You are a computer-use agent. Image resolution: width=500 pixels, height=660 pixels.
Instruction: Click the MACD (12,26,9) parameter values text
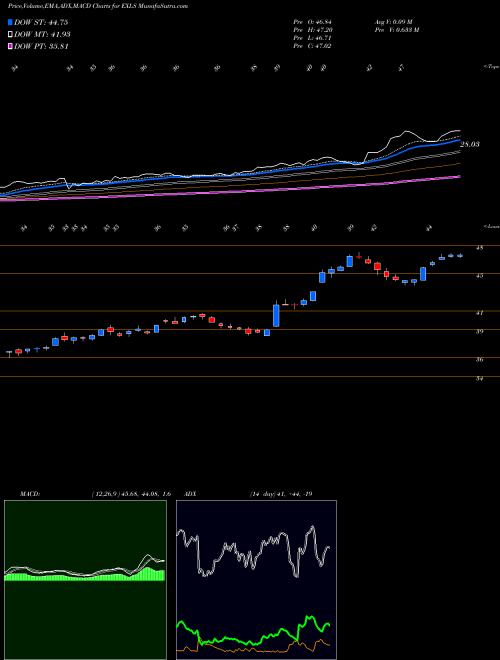pos(131,494)
